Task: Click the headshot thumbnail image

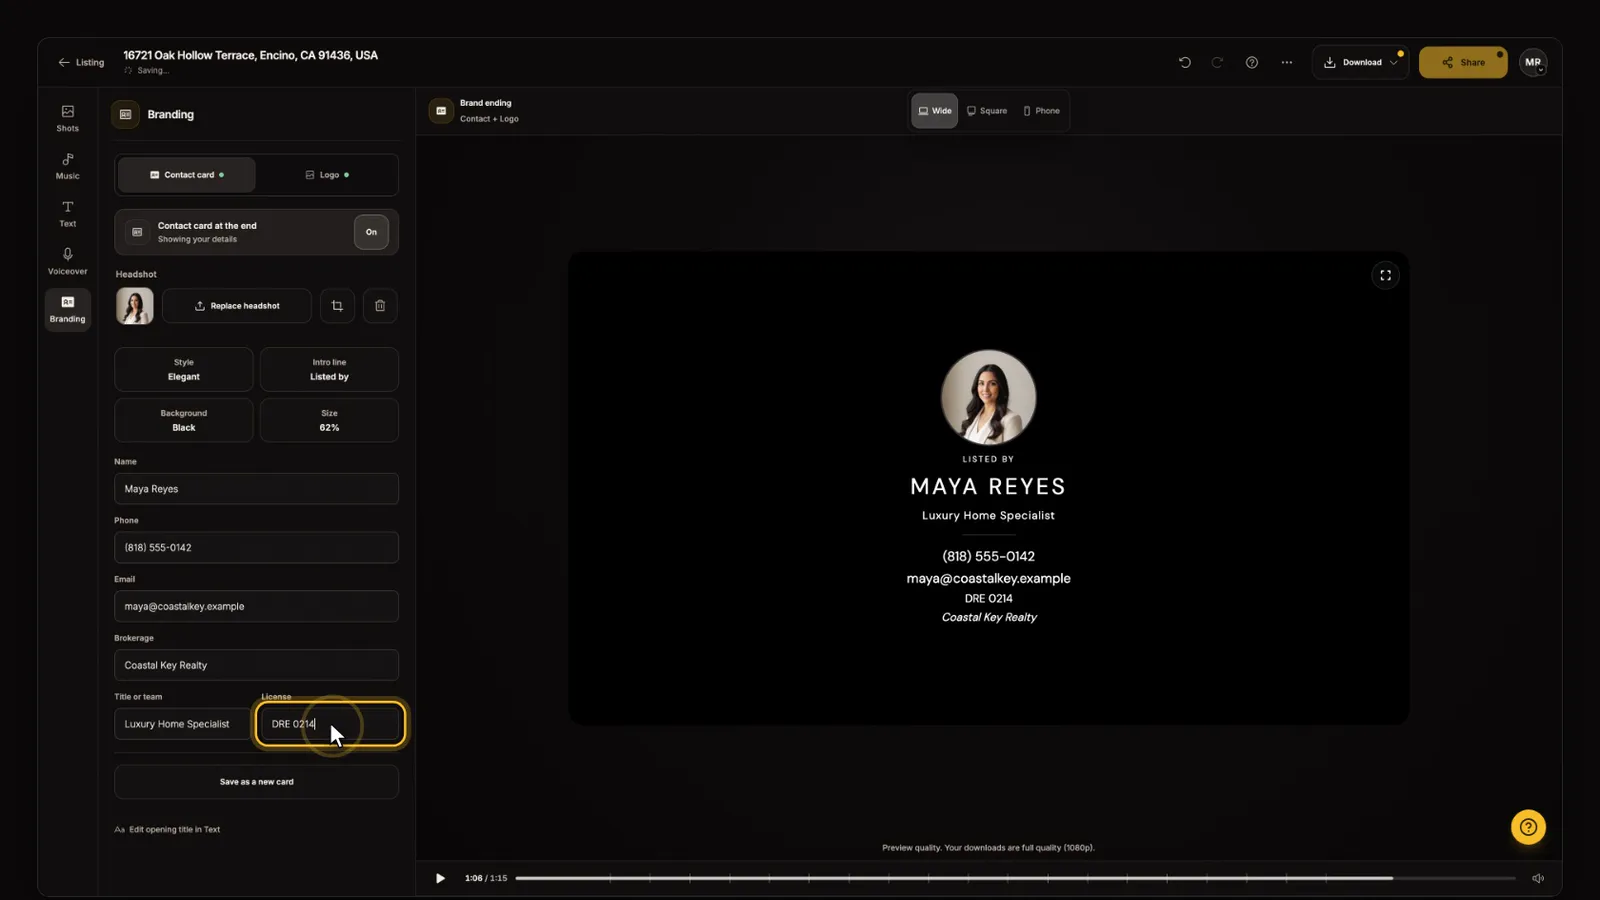Action: (x=134, y=306)
